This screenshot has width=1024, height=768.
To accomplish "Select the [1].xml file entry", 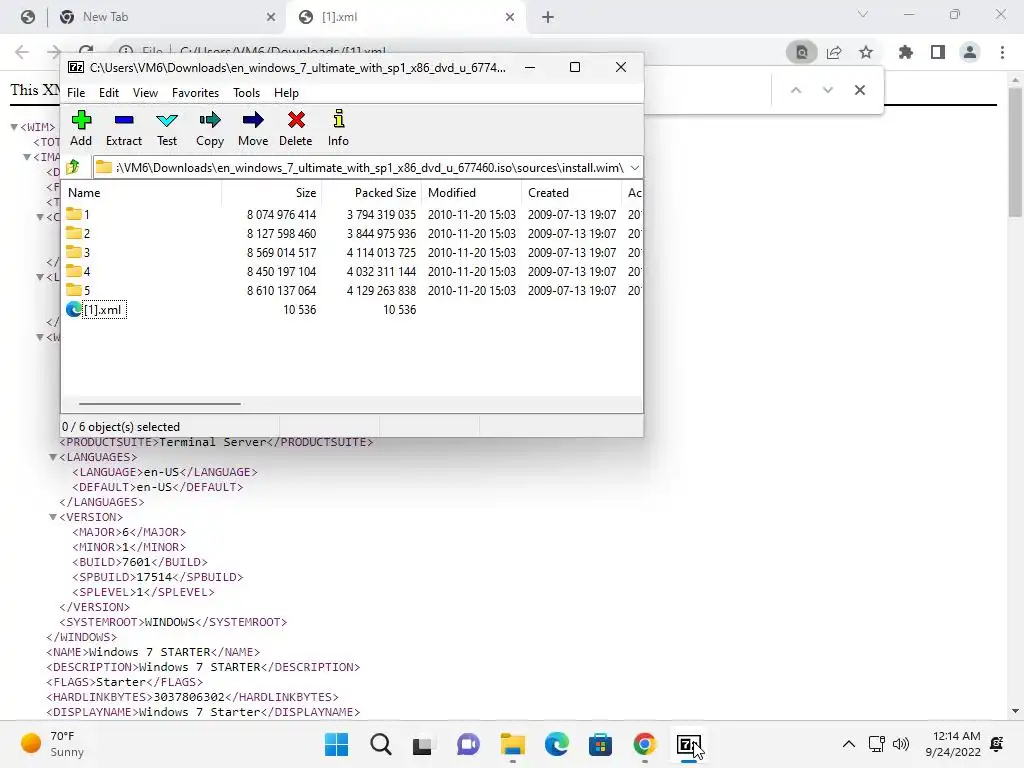I will click(x=97, y=310).
